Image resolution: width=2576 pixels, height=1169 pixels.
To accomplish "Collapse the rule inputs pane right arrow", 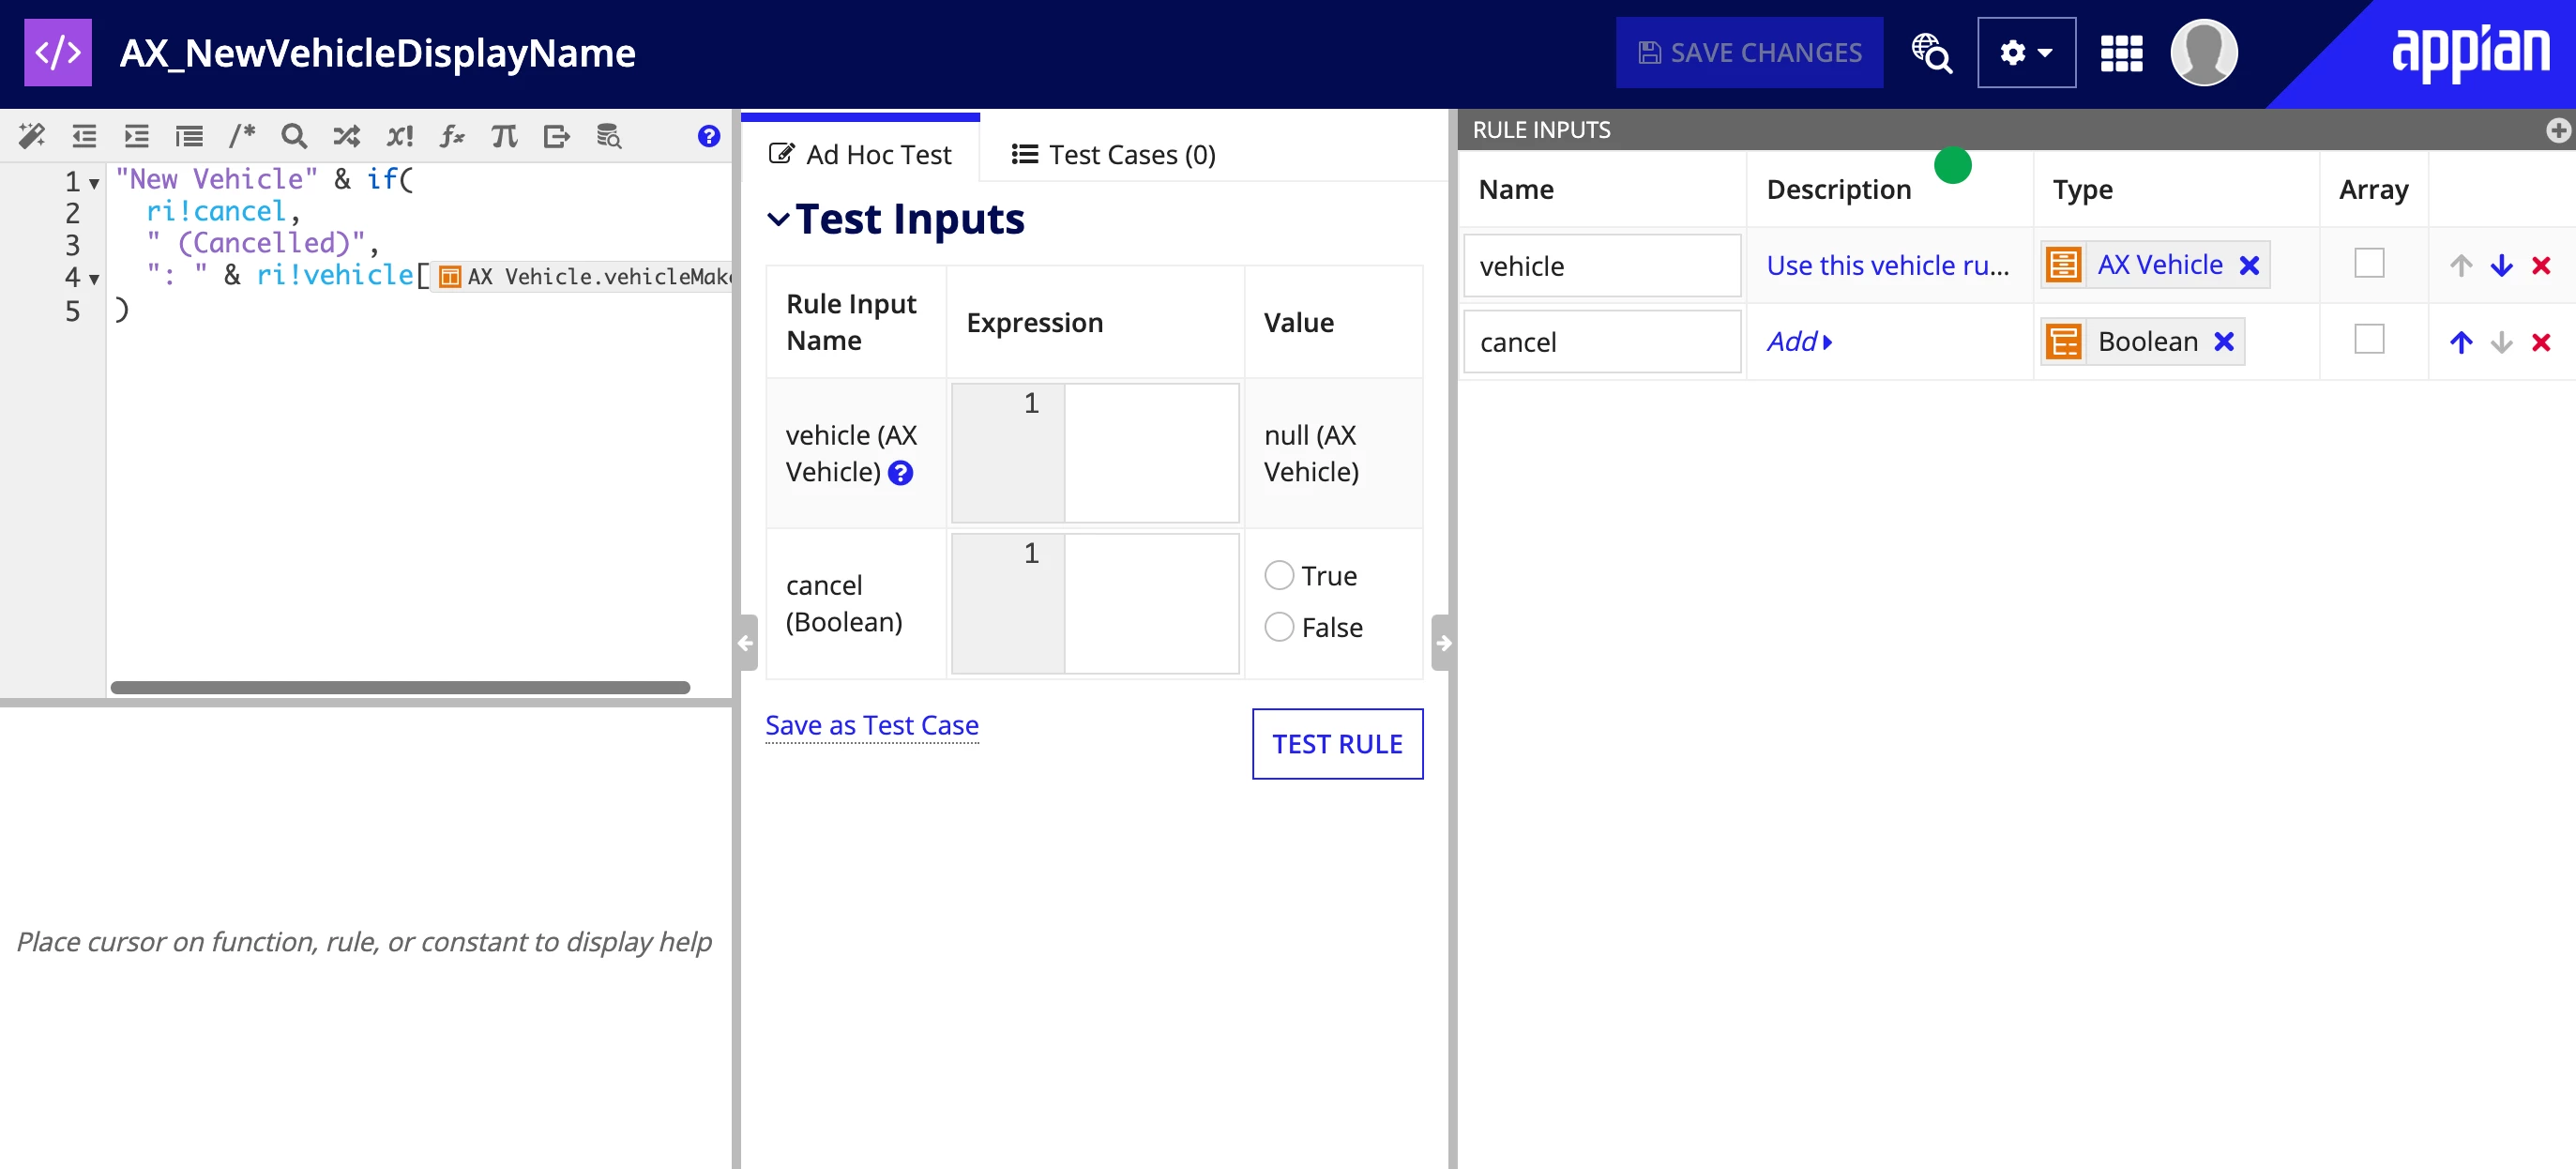I will pos(1443,643).
